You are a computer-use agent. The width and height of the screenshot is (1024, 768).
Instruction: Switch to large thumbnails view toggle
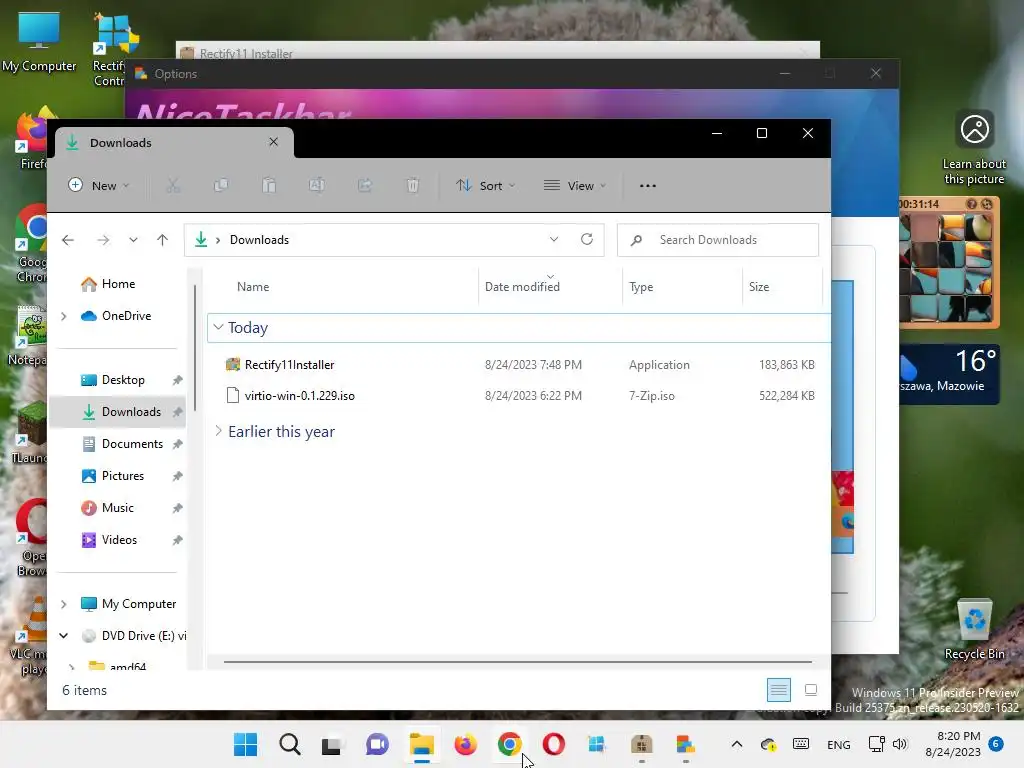point(811,690)
